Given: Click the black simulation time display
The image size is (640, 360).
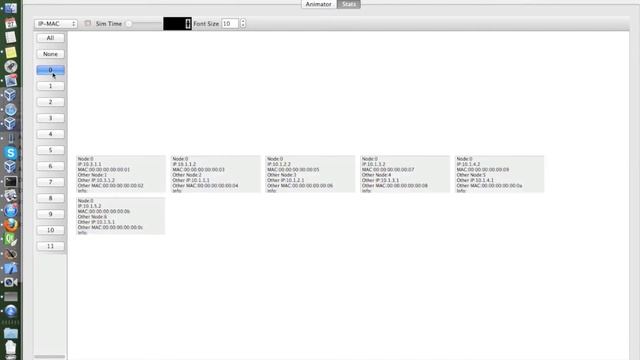Looking at the screenshot, I should click(x=177, y=24).
